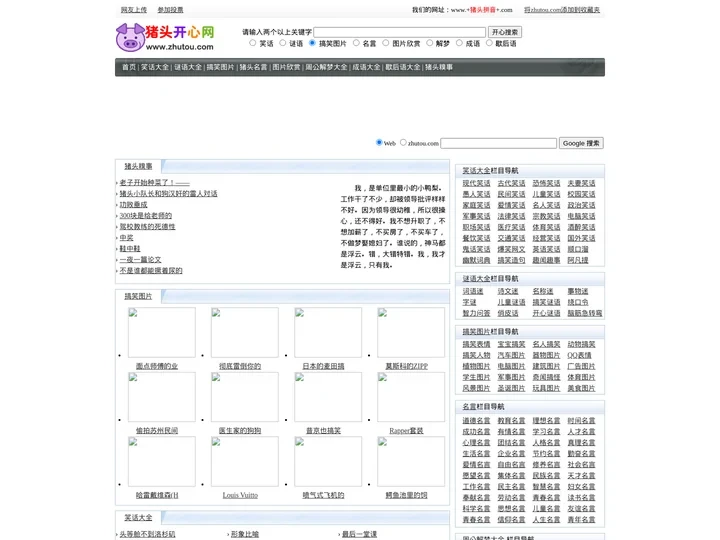Click the Google search text box
The height and width of the screenshot is (540, 720).
[499, 143]
